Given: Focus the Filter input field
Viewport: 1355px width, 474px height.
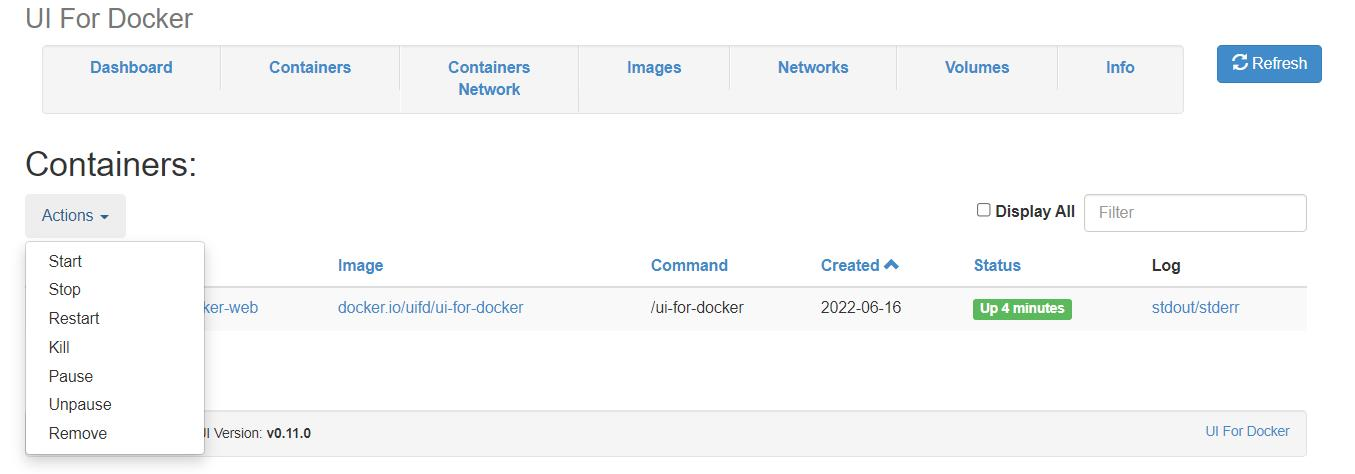Looking at the screenshot, I should click(1195, 213).
